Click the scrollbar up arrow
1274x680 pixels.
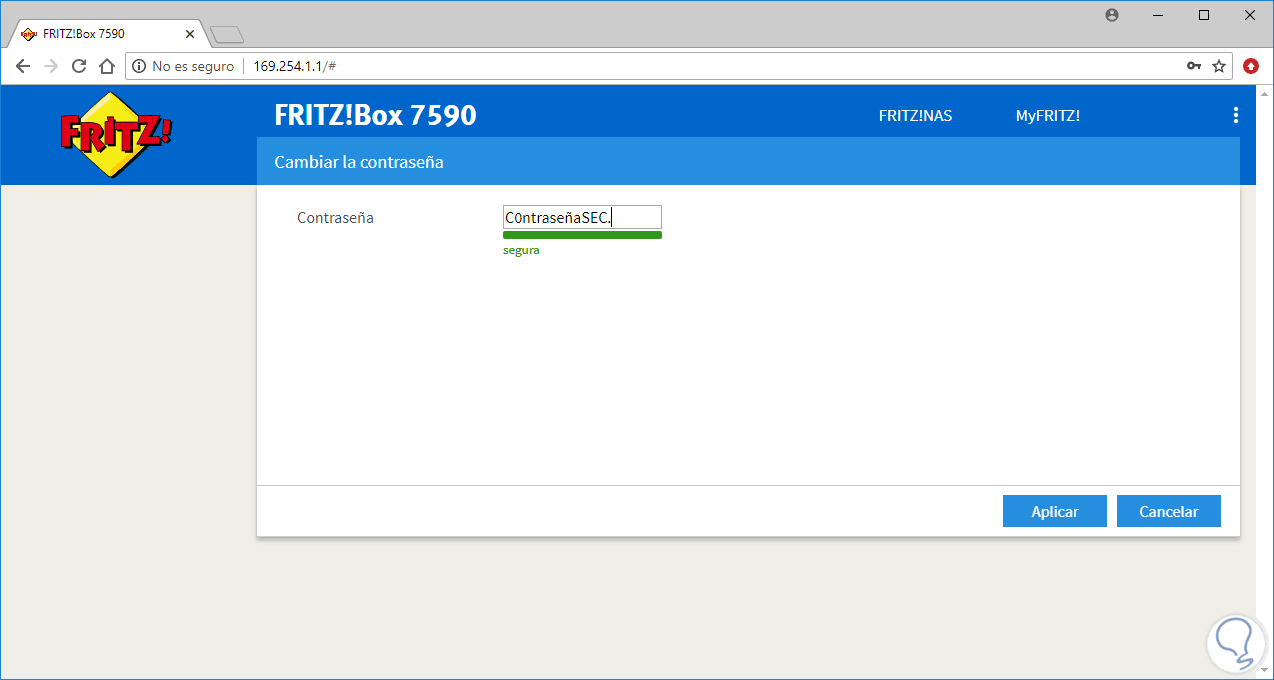tap(1264, 92)
